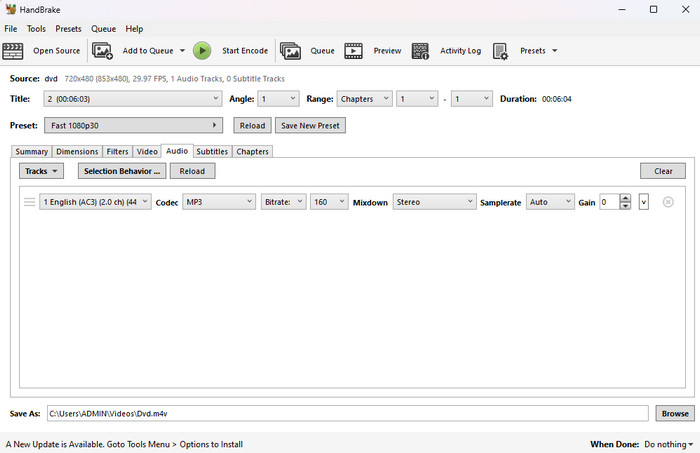Switch to the Video tab
Viewport: 700px width, 453px height.
coord(147,152)
